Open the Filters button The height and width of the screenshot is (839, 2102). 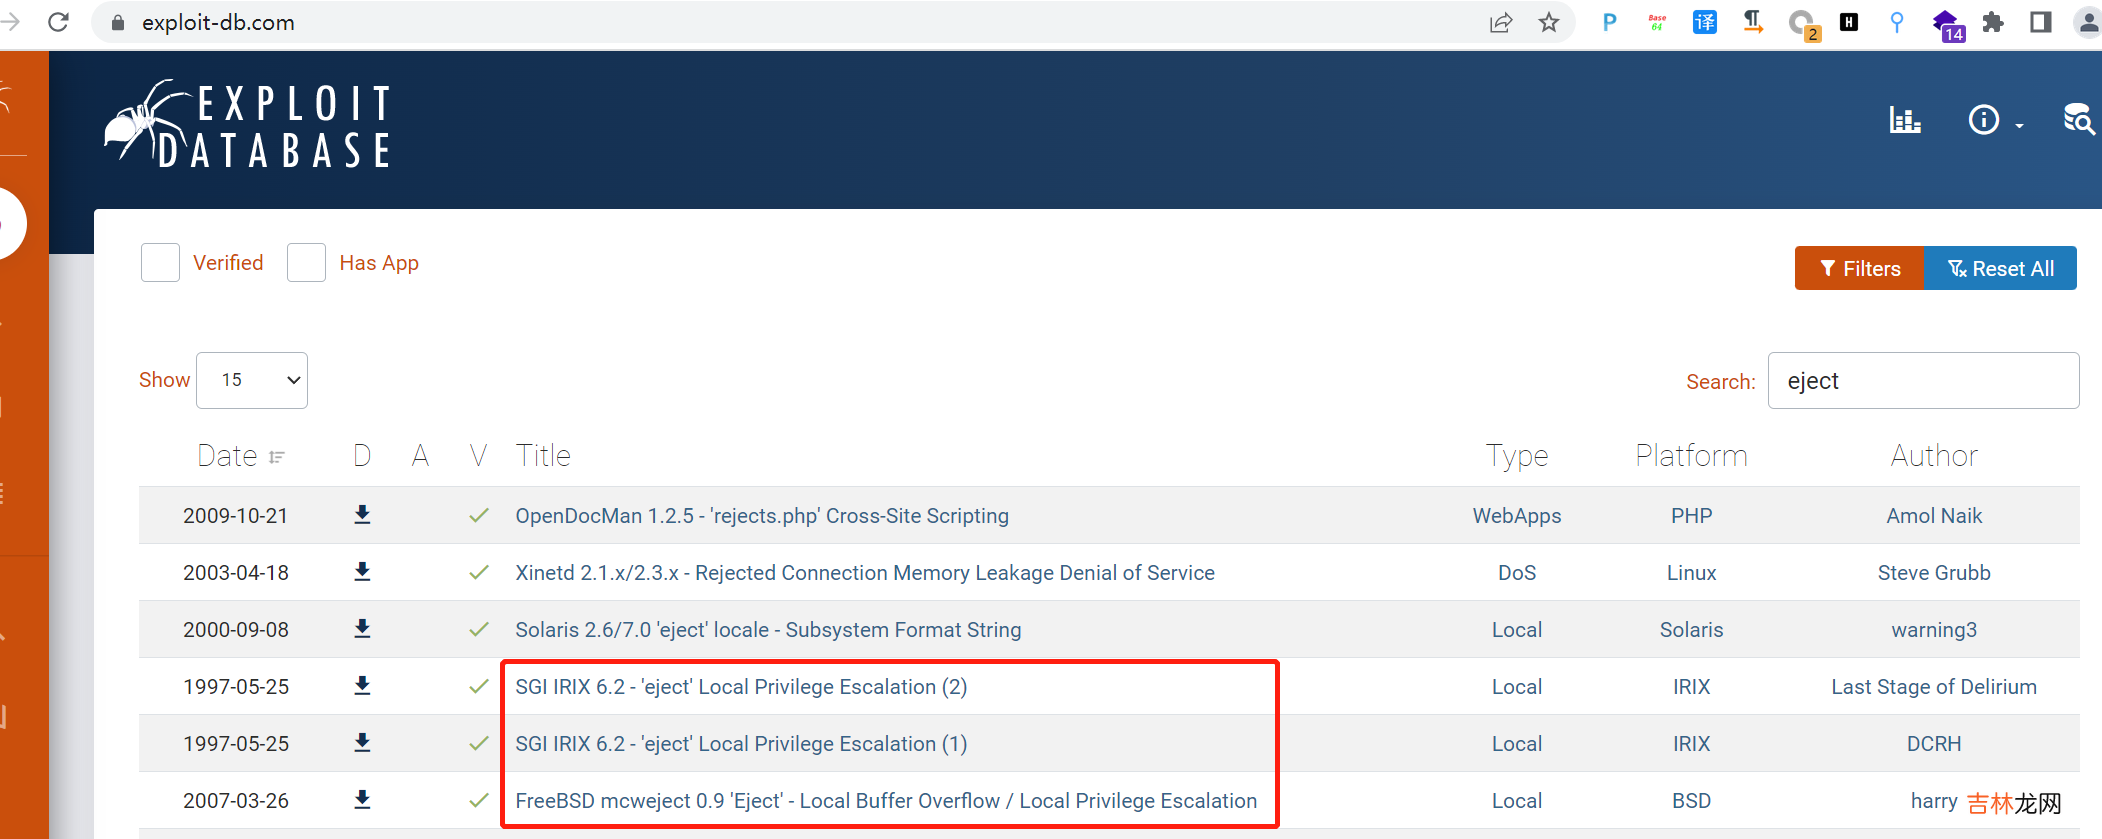1859,268
